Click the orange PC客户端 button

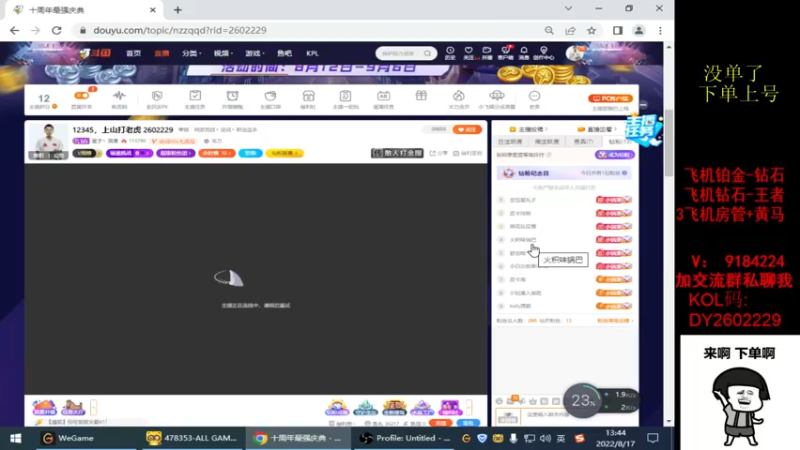click(610, 98)
